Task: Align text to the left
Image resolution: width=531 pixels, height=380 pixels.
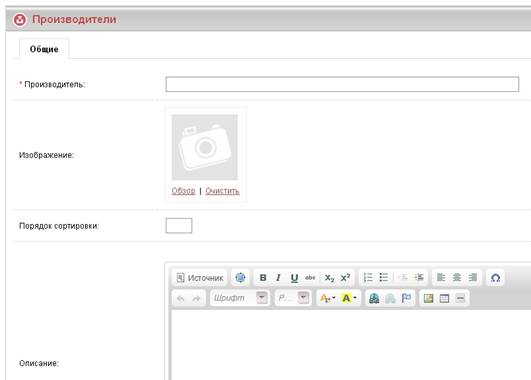Action: click(441, 278)
